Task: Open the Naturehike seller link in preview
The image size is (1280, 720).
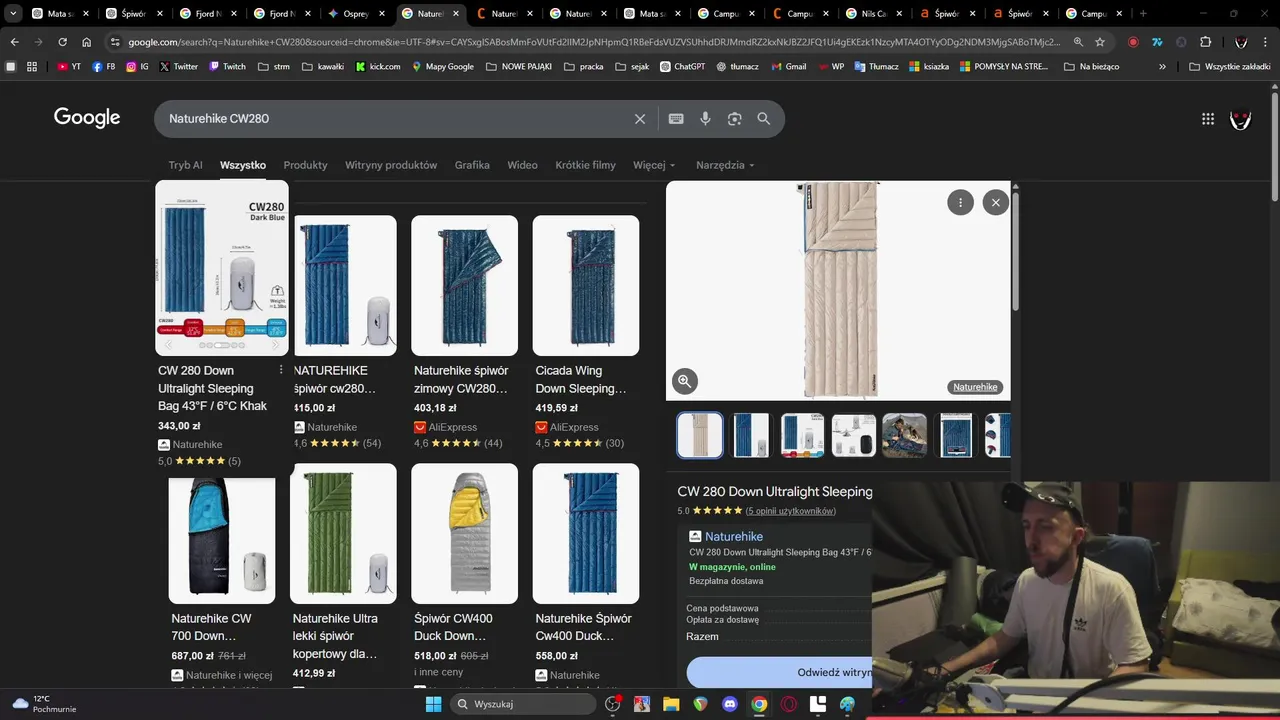Action: click(x=733, y=536)
